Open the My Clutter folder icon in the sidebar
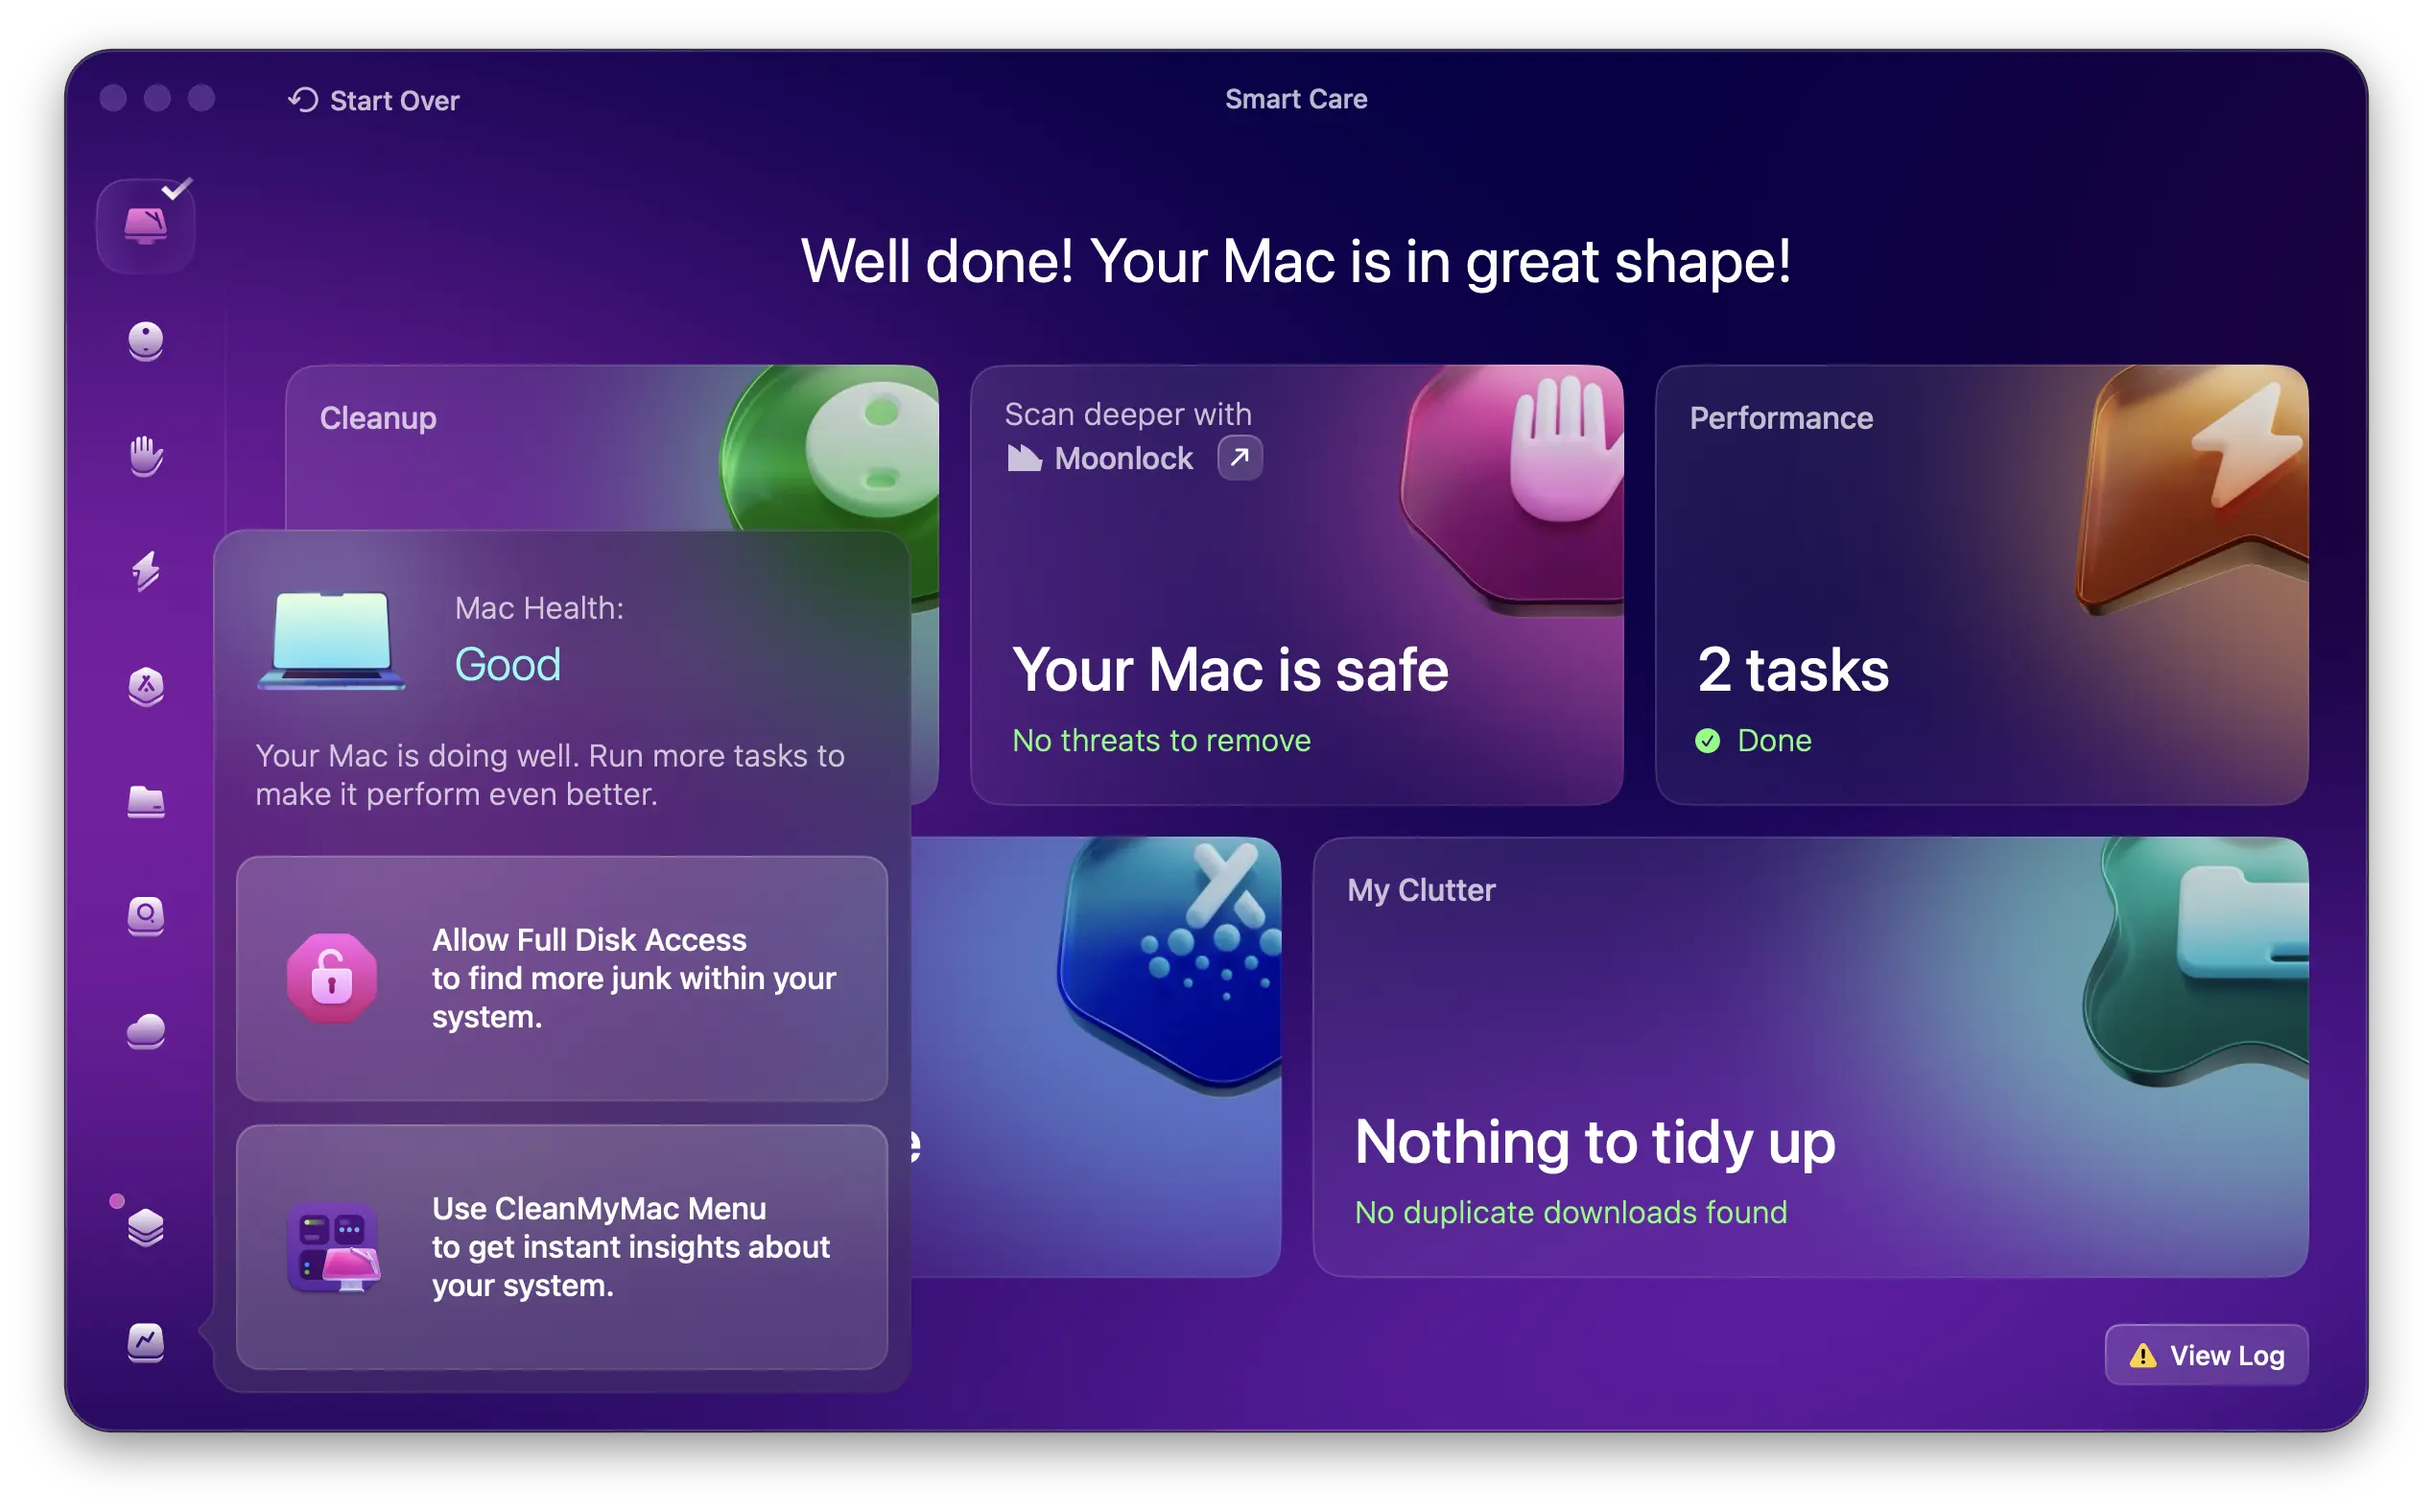This screenshot has height=1512, width=2433. coord(146,801)
